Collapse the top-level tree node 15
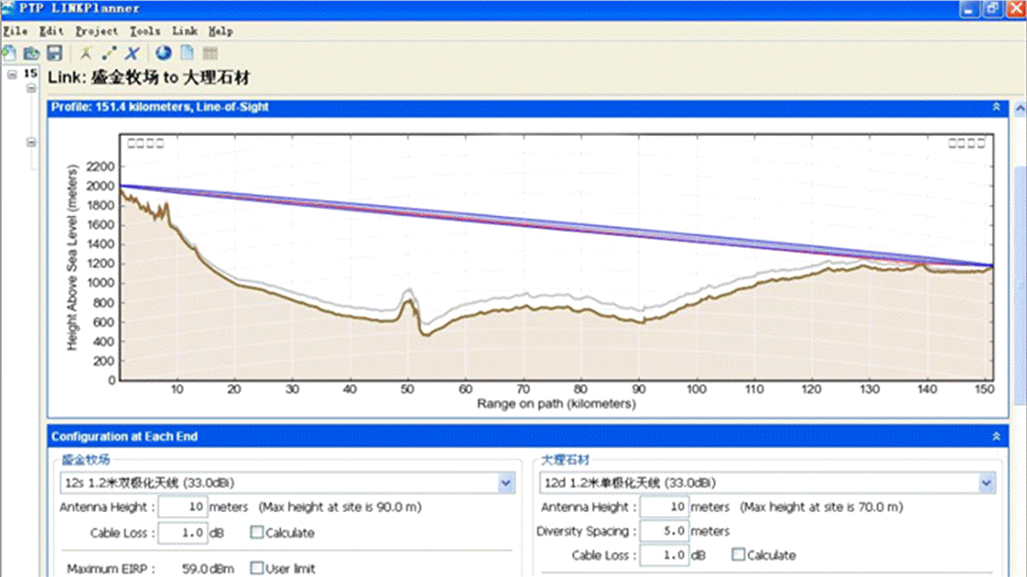 pyautogui.click(x=12, y=75)
